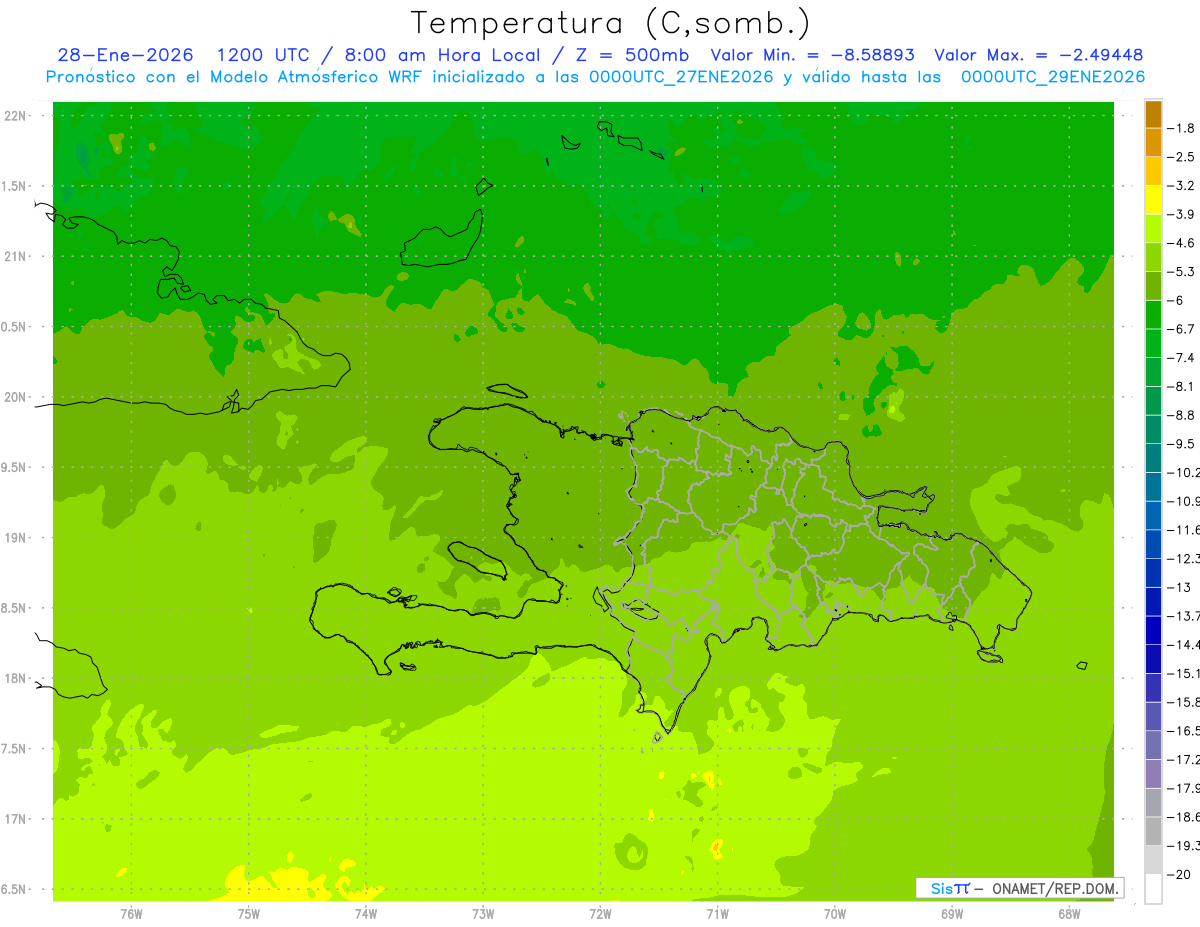
Task: Select the "Z = 500mb" level label
Action: (x=632, y=55)
